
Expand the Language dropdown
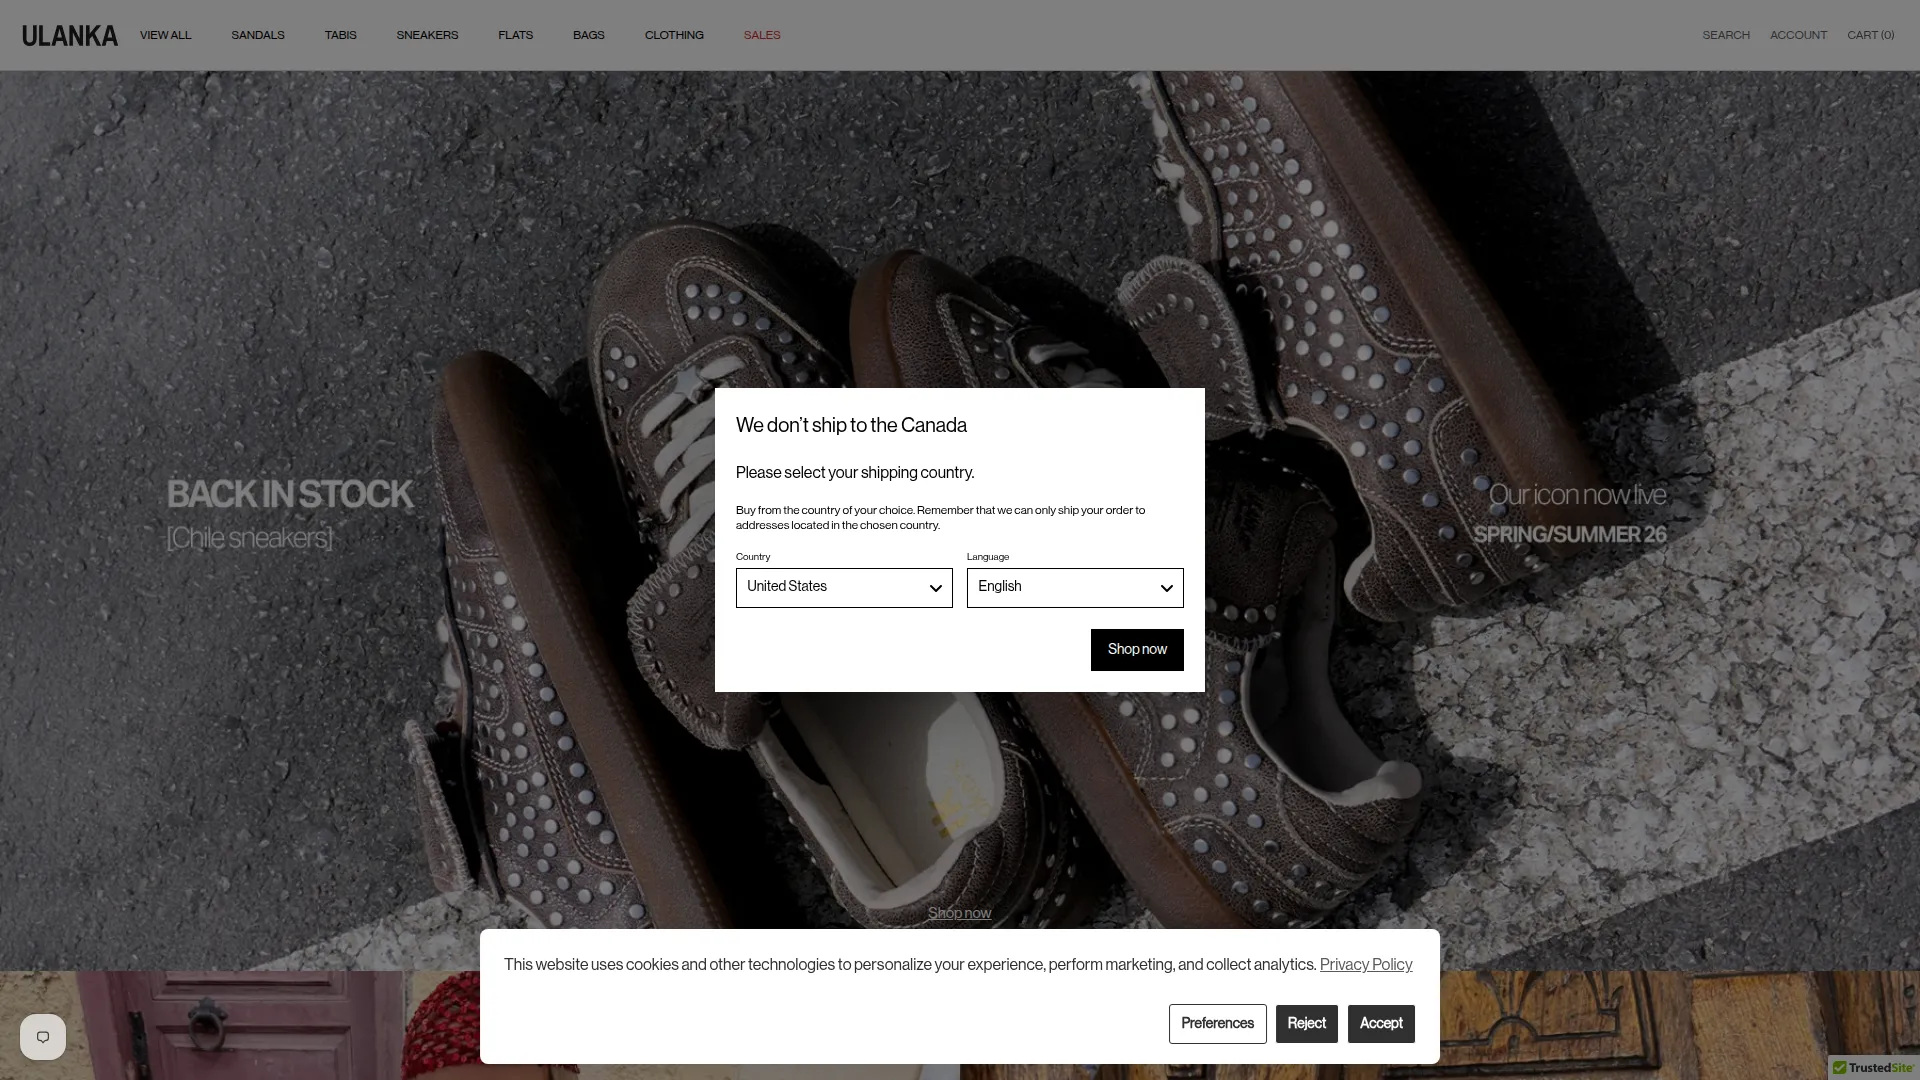[x=1075, y=588]
